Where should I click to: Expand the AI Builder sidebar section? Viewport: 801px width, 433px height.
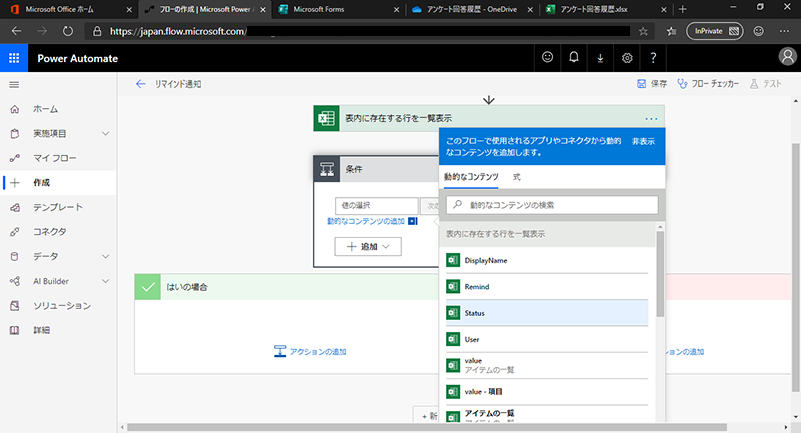pos(105,281)
